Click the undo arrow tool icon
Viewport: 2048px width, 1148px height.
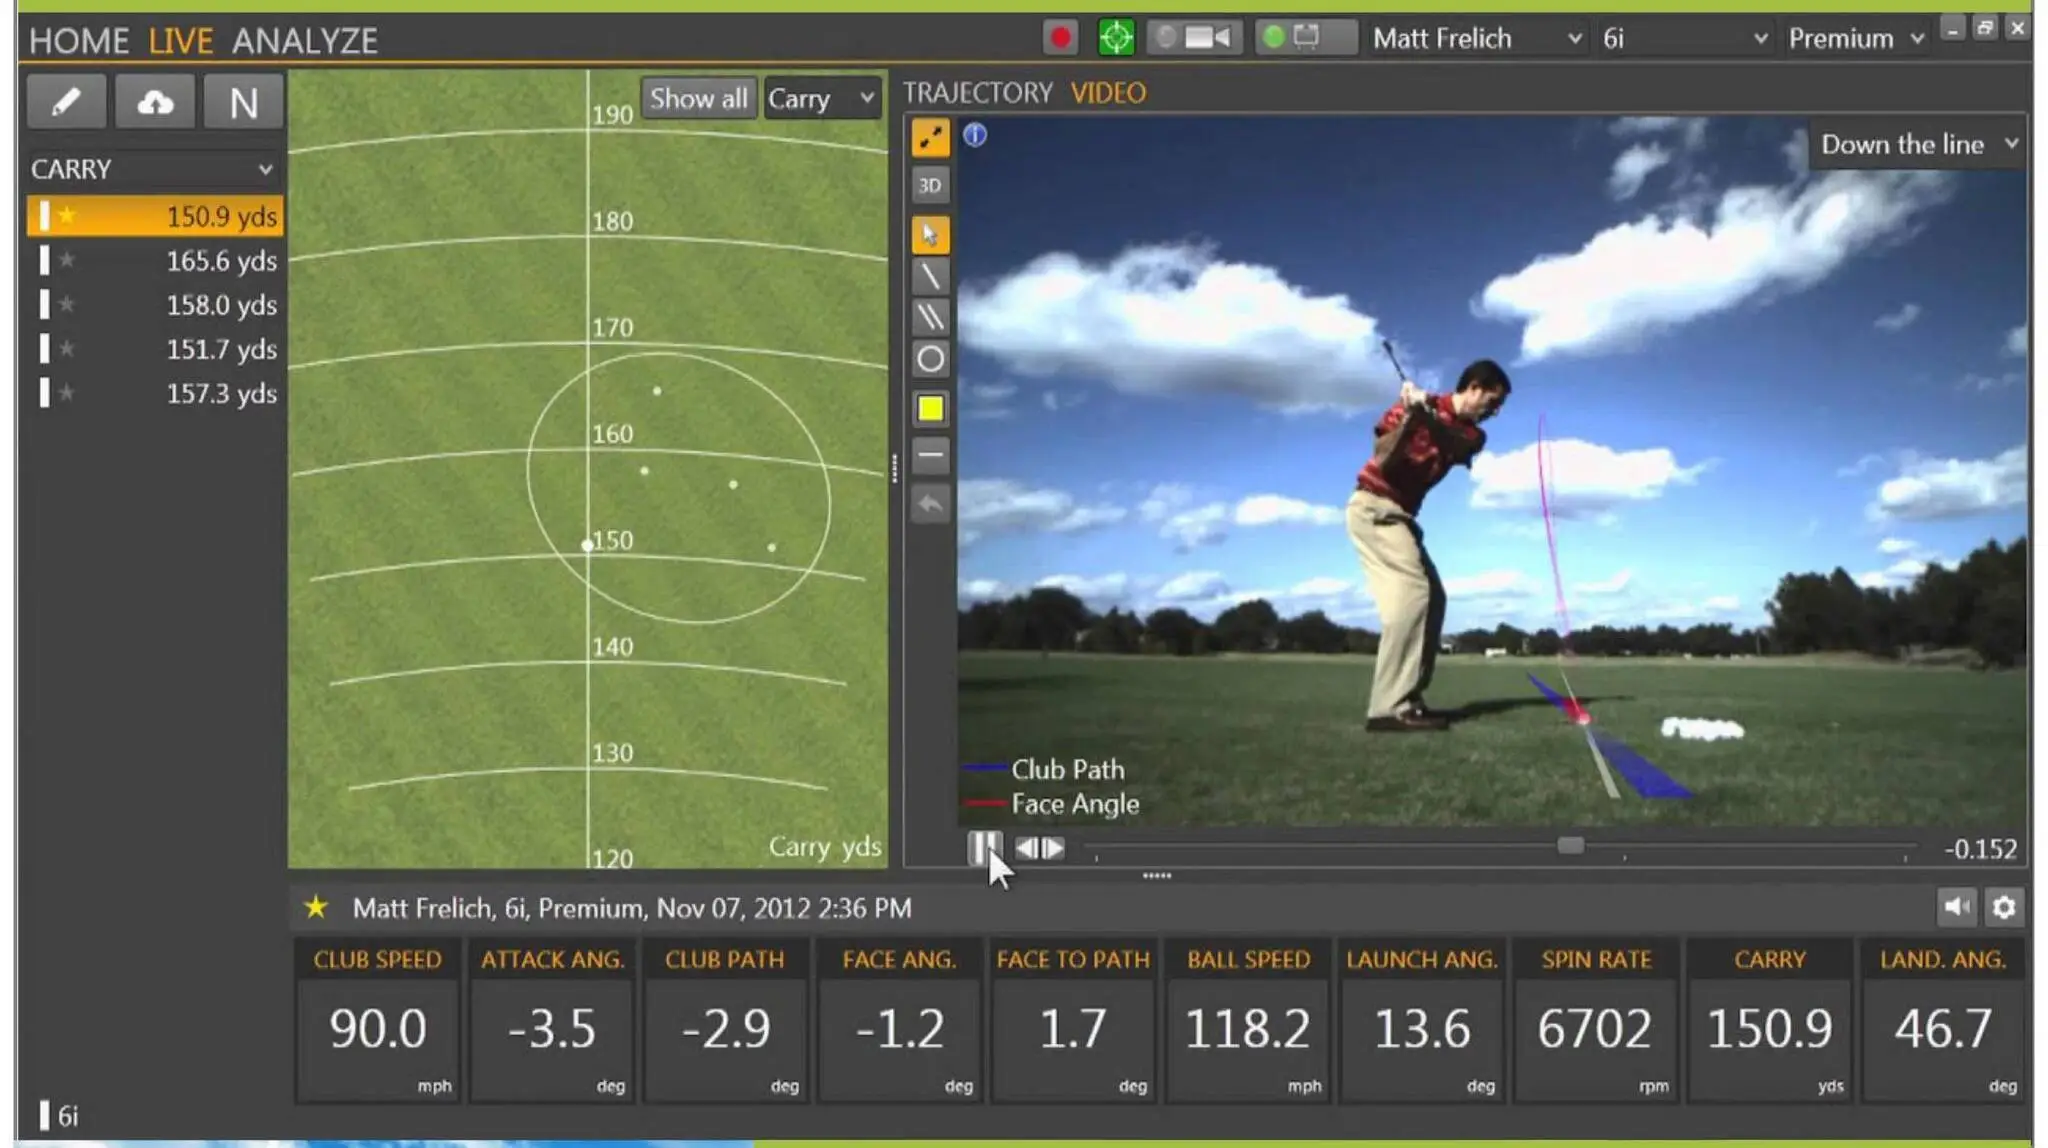point(930,502)
